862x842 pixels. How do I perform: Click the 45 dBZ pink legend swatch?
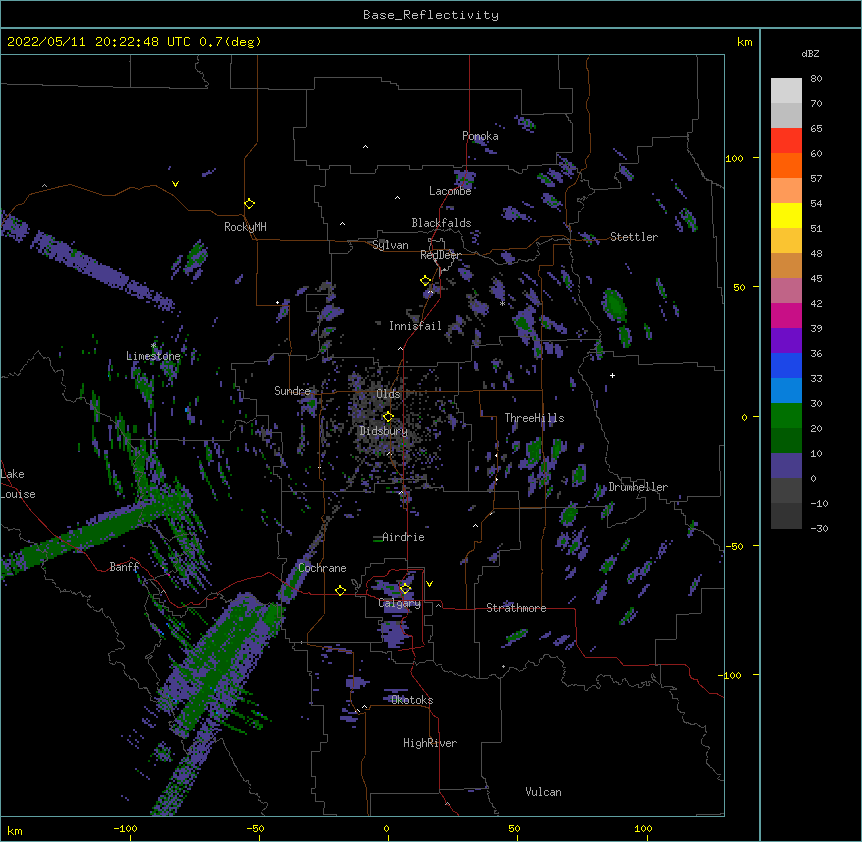pyautogui.click(x=786, y=290)
